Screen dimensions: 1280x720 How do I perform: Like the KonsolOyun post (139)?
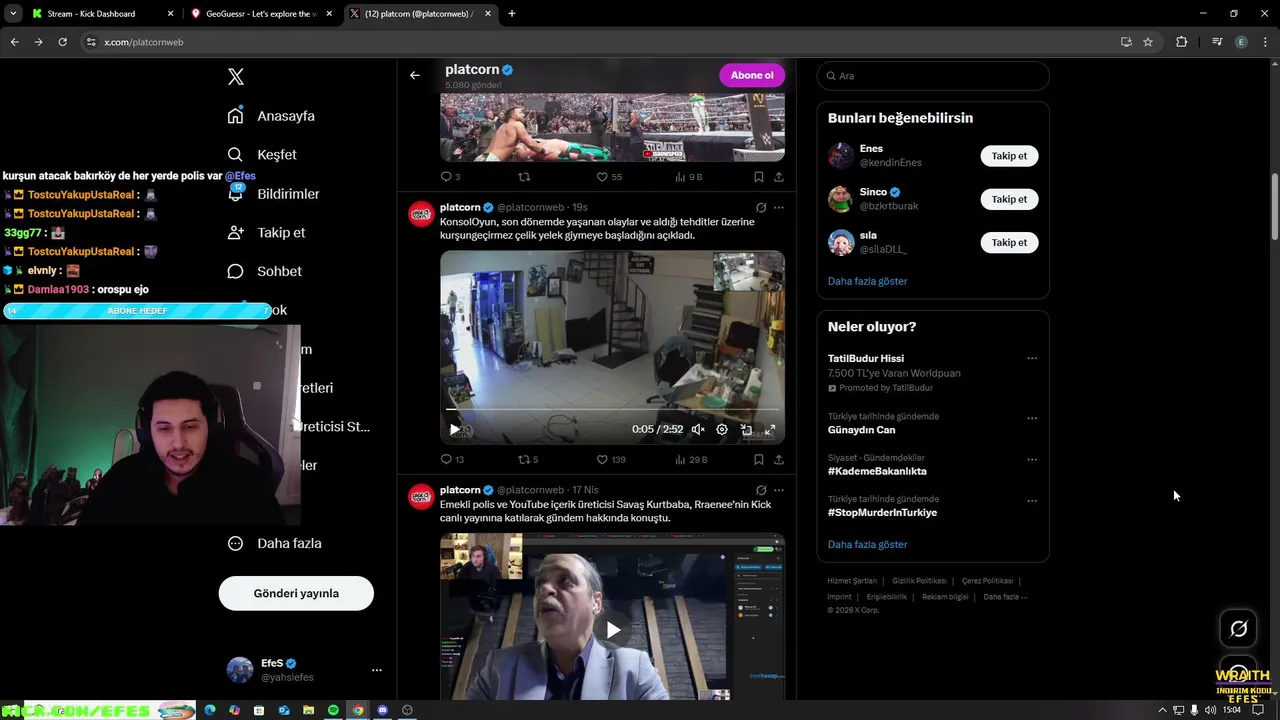click(610, 460)
